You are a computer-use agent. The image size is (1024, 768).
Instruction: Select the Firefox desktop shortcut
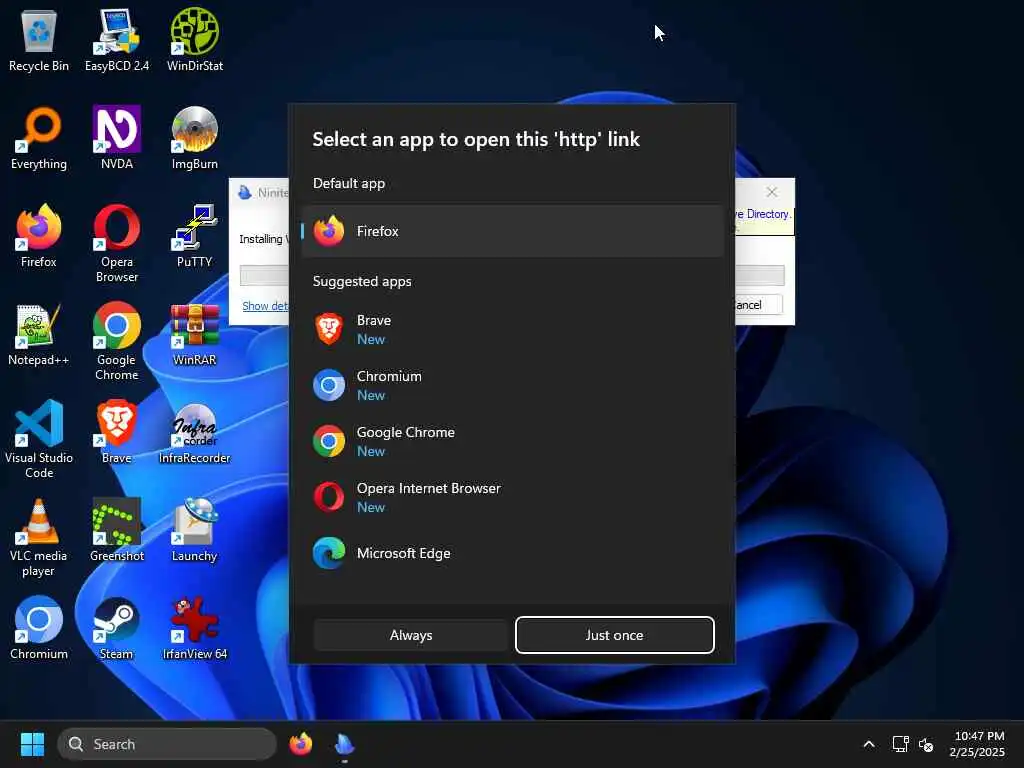coord(39,236)
